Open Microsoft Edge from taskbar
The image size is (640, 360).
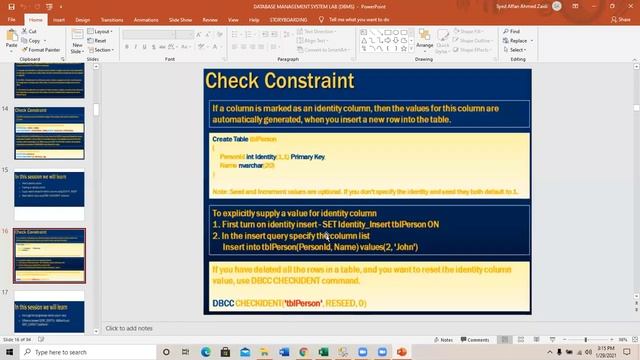(x=206, y=352)
